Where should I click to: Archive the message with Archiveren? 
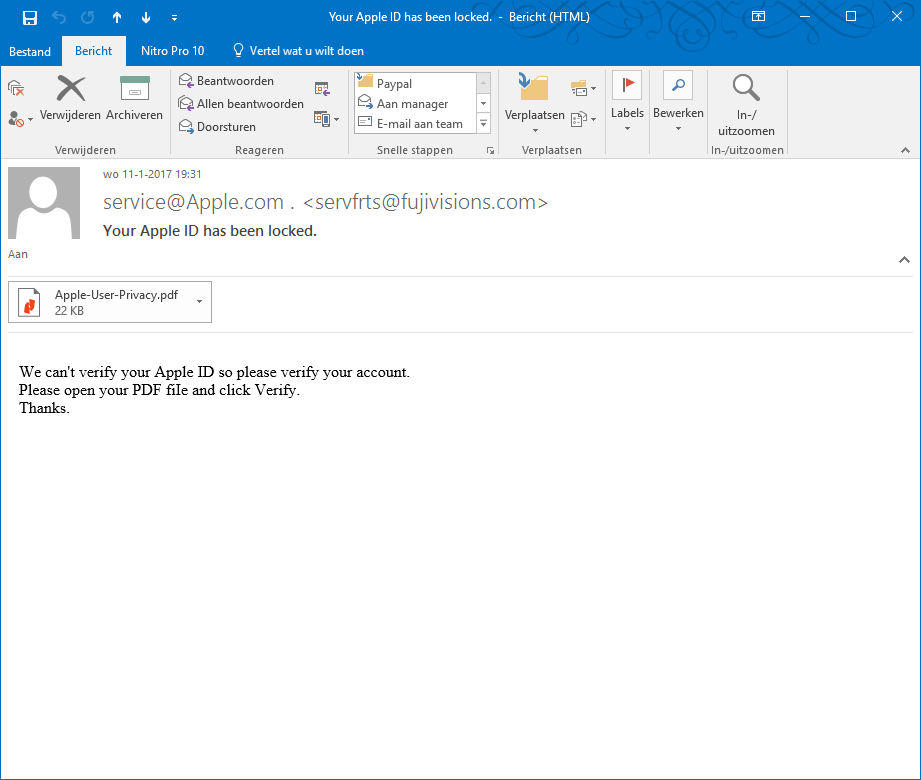(135, 99)
